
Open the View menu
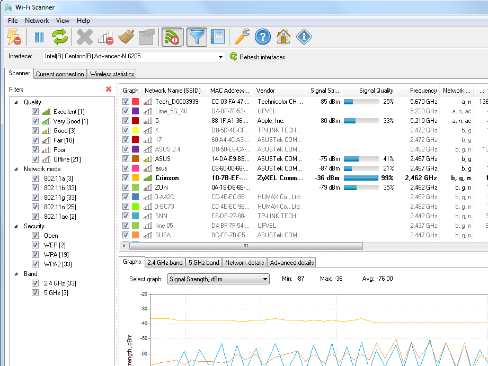pos(63,21)
